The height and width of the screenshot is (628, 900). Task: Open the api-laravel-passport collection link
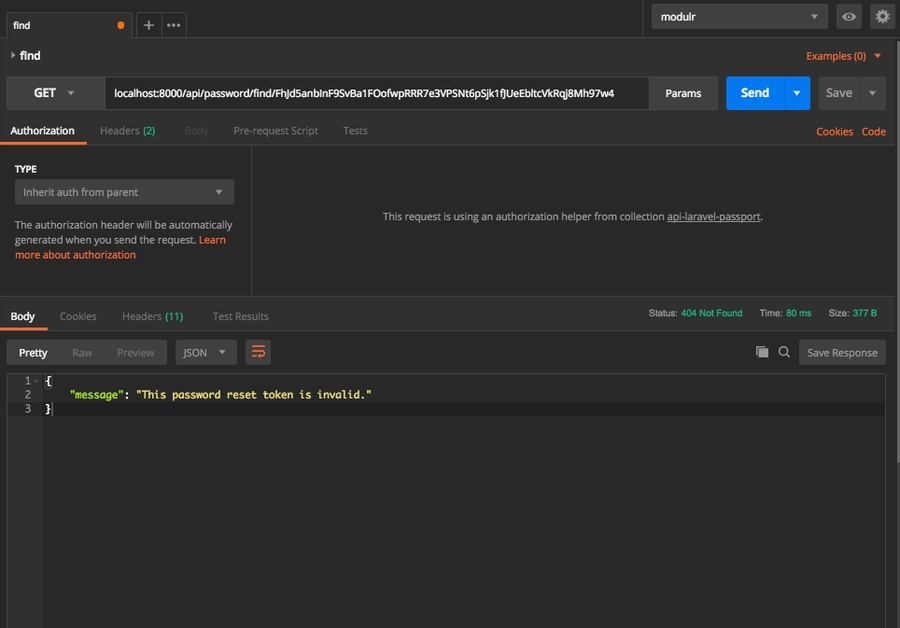coord(714,216)
